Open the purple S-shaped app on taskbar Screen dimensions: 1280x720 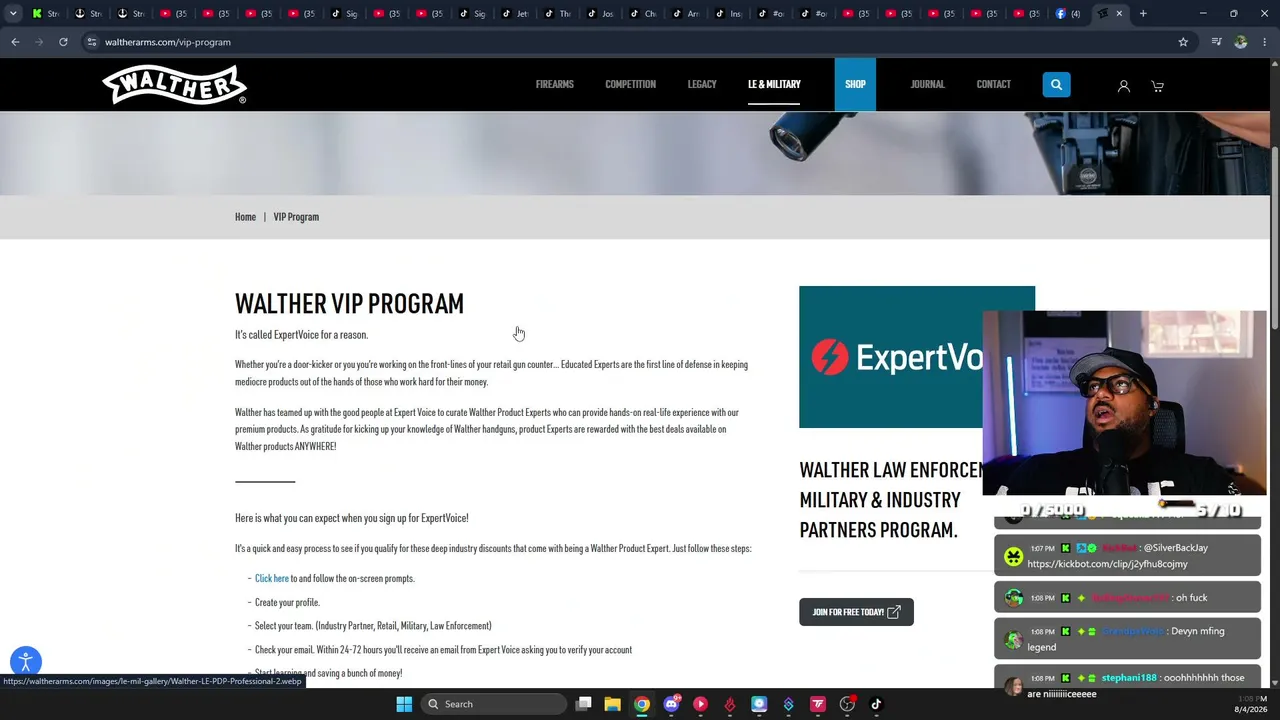(788, 704)
